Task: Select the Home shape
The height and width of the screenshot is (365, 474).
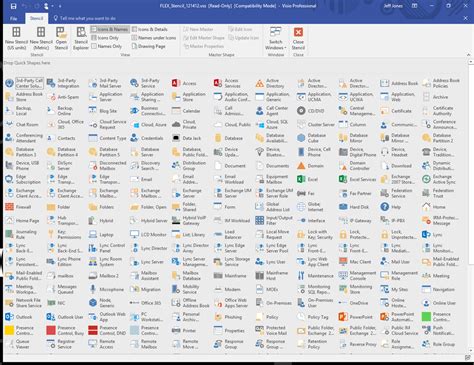Action: tap(434, 207)
